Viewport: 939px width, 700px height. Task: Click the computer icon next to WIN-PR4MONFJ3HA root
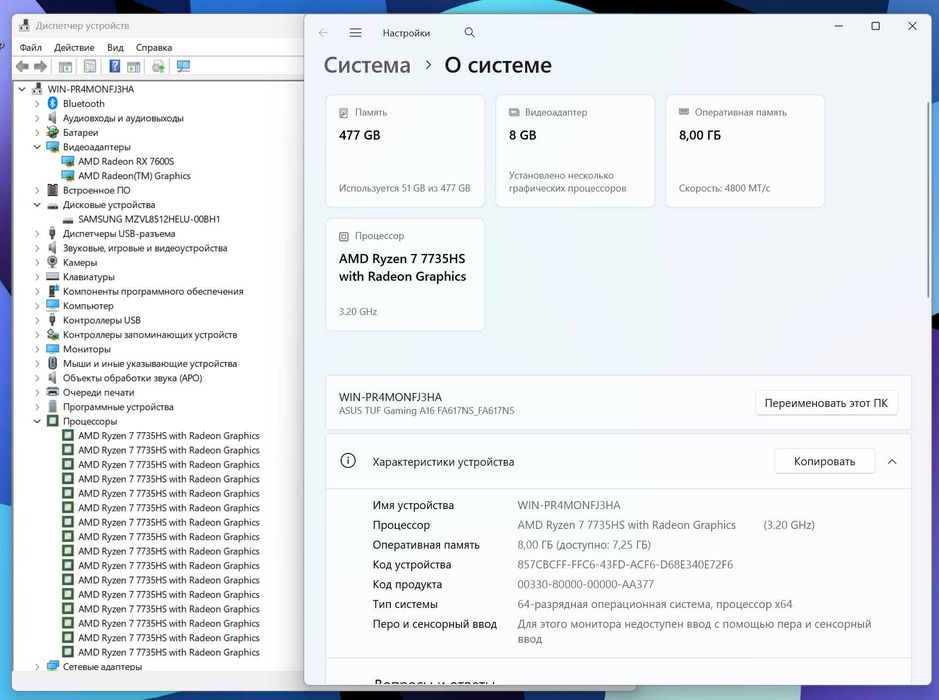(37, 89)
